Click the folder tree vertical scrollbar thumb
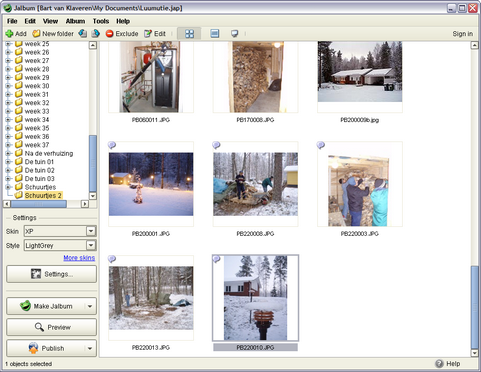This screenshot has width=481, height=372. tap(93, 163)
